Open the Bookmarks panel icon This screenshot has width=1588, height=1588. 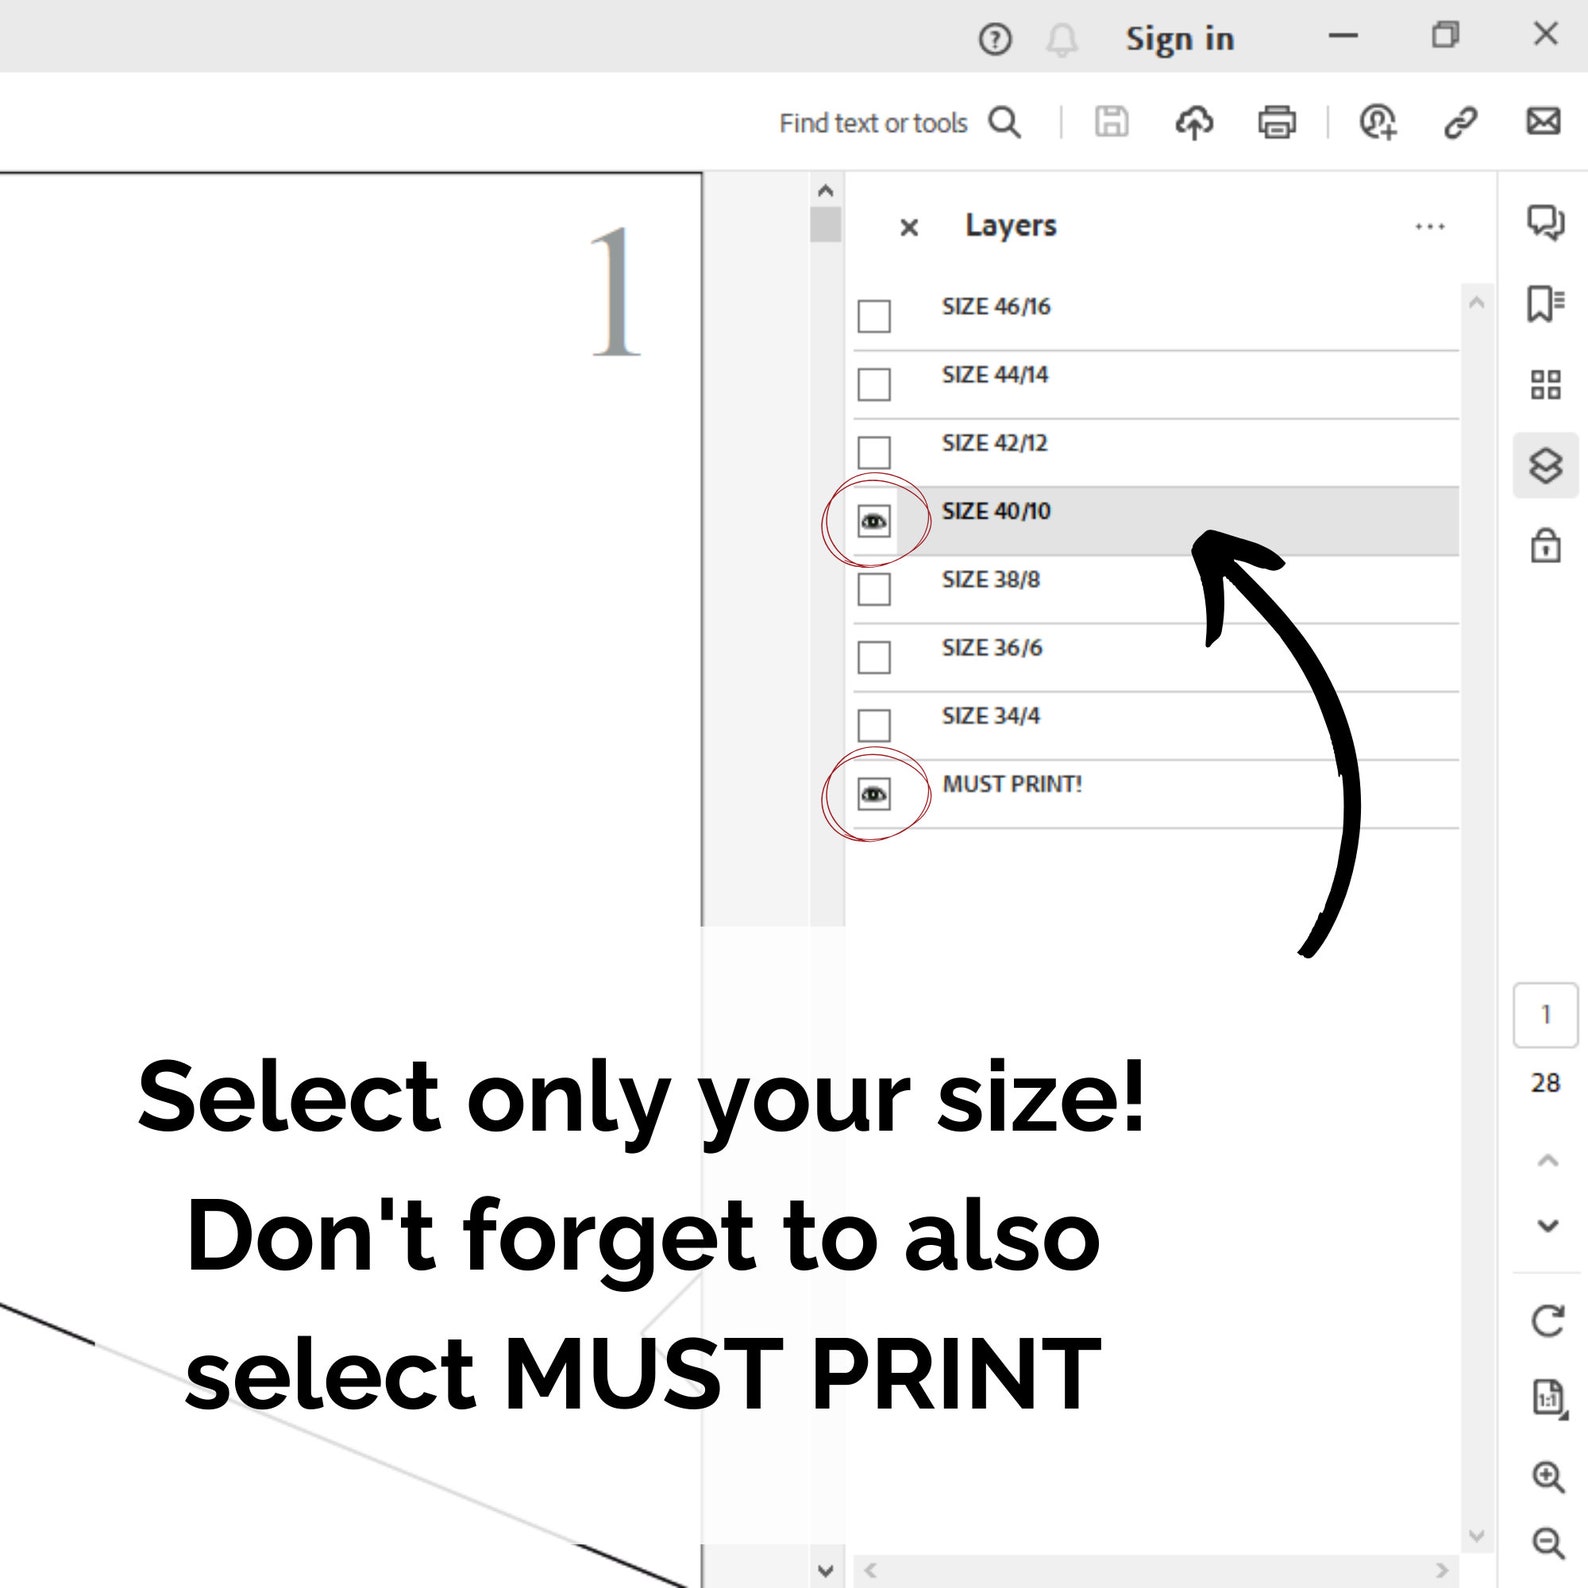pyautogui.click(x=1546, y=303)
